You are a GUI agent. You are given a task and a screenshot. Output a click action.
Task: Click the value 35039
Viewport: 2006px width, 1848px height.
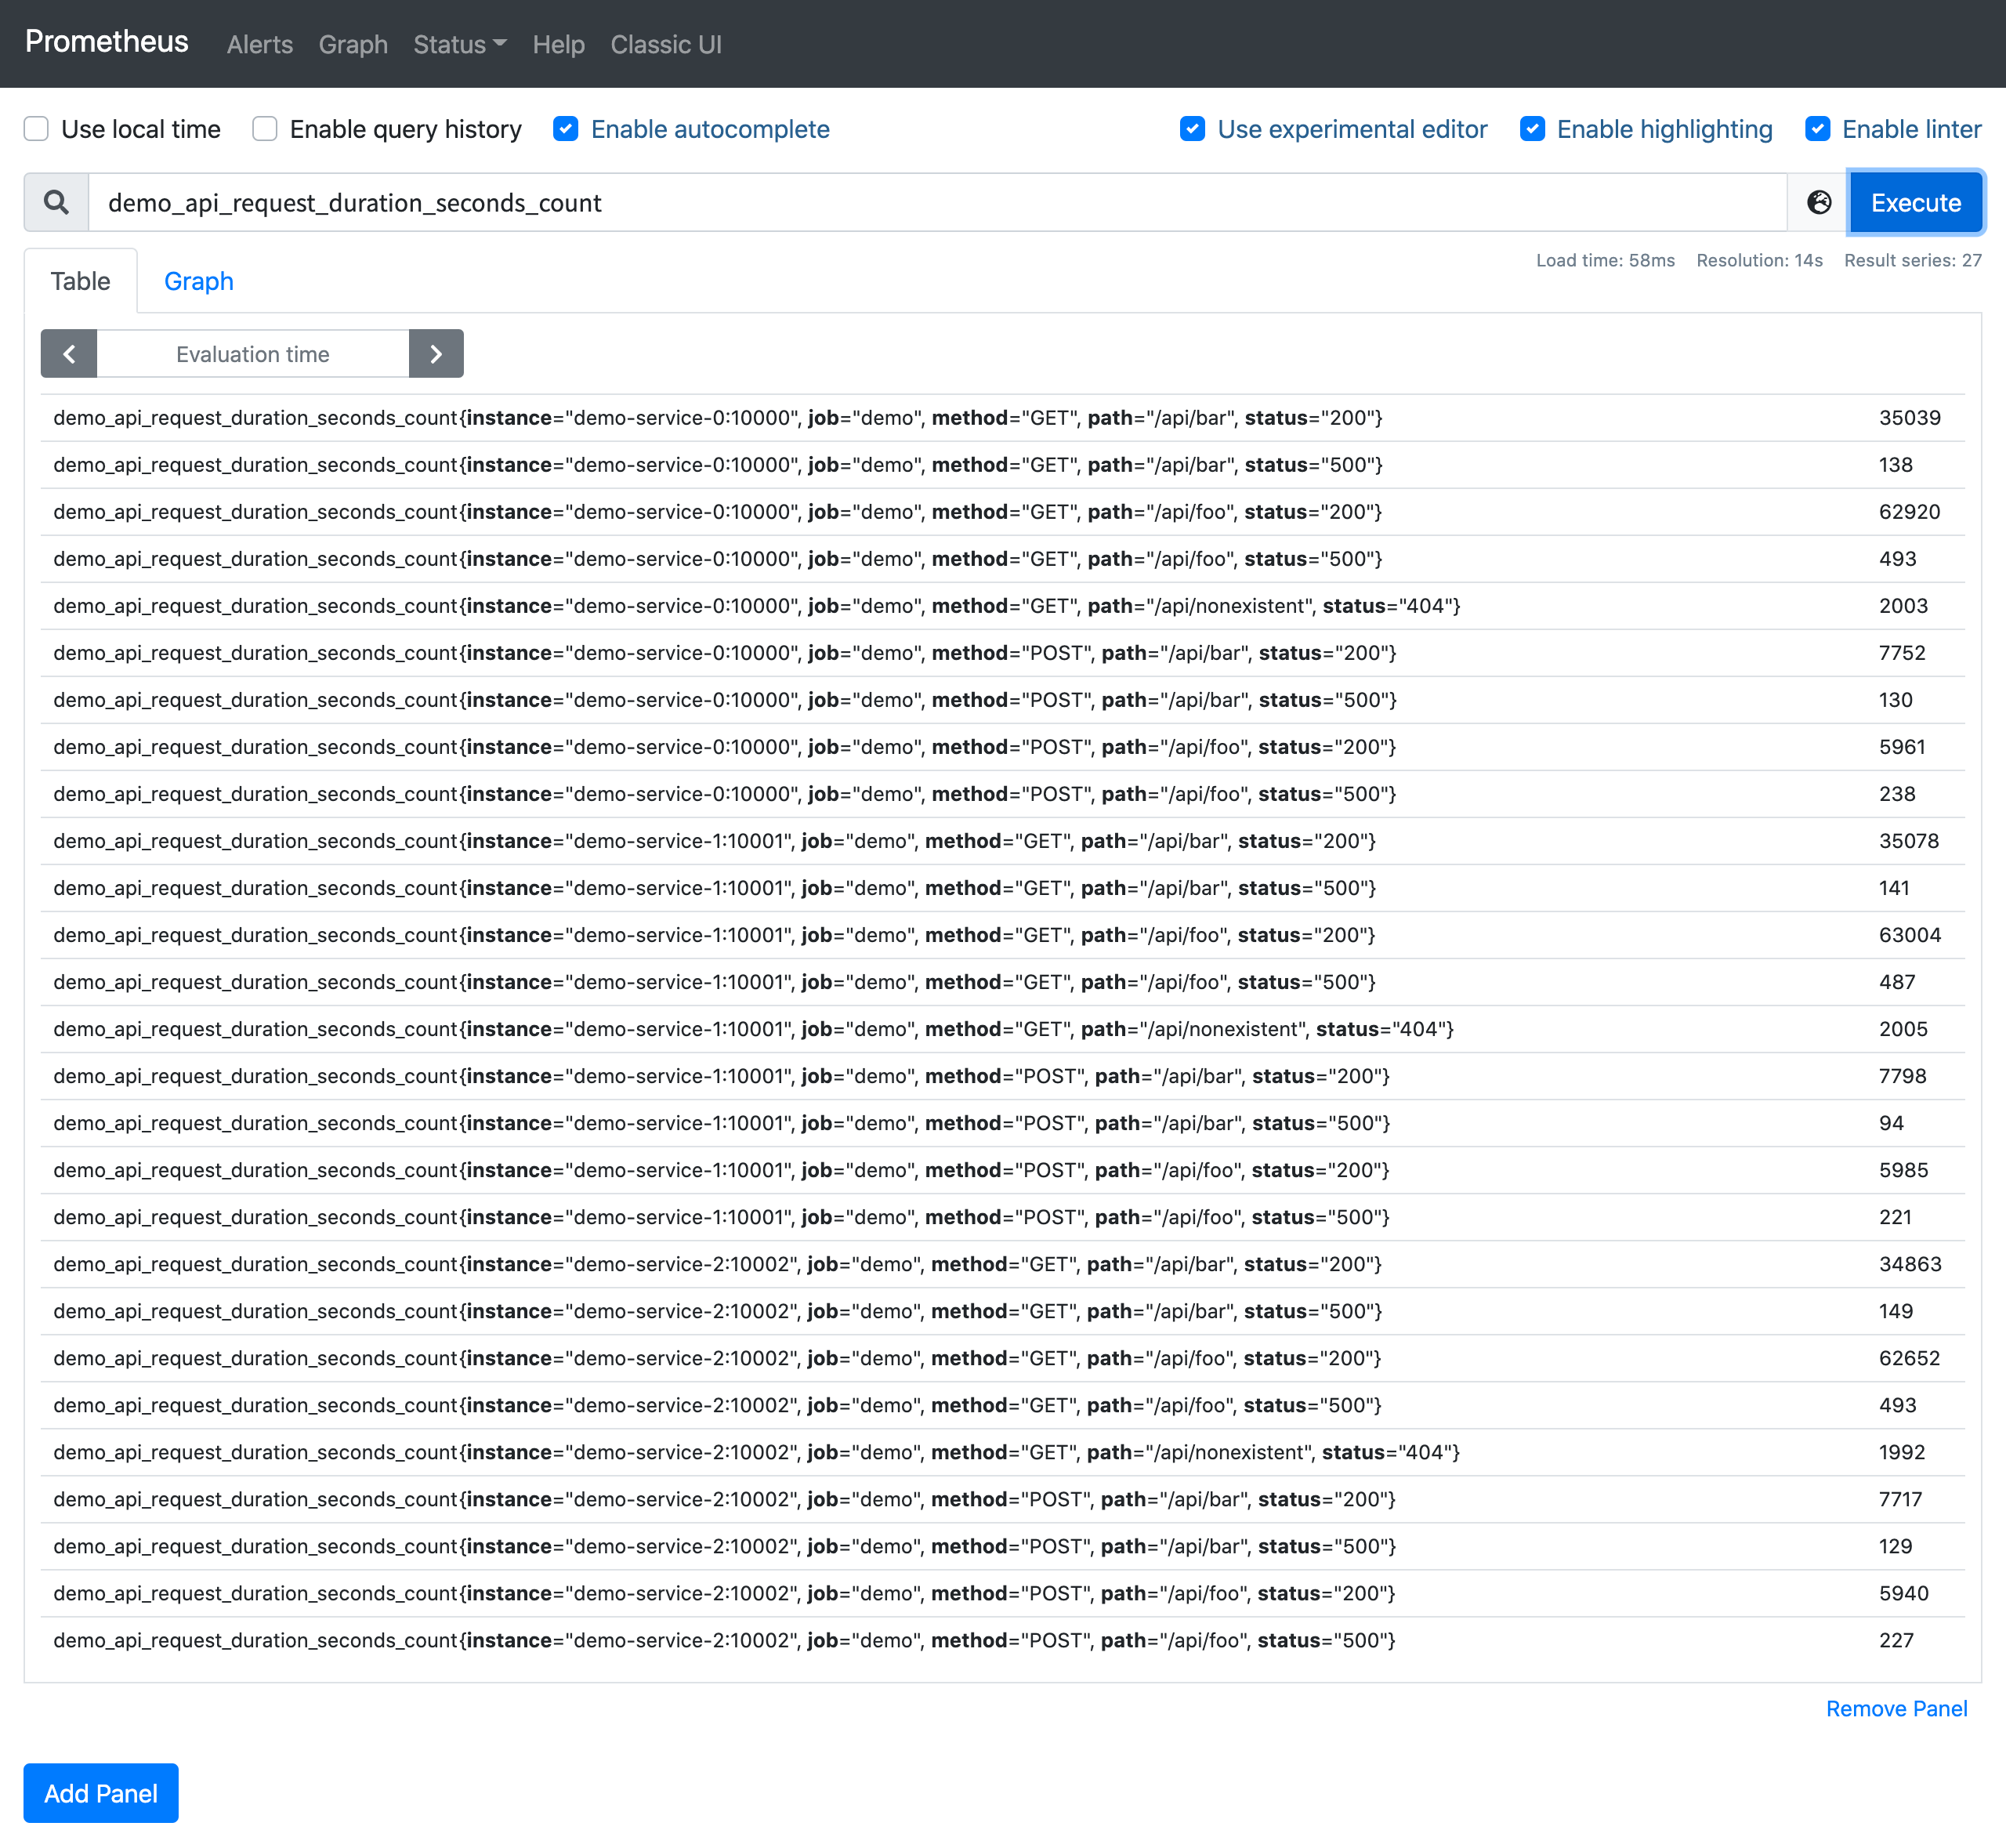point(1910,418)
